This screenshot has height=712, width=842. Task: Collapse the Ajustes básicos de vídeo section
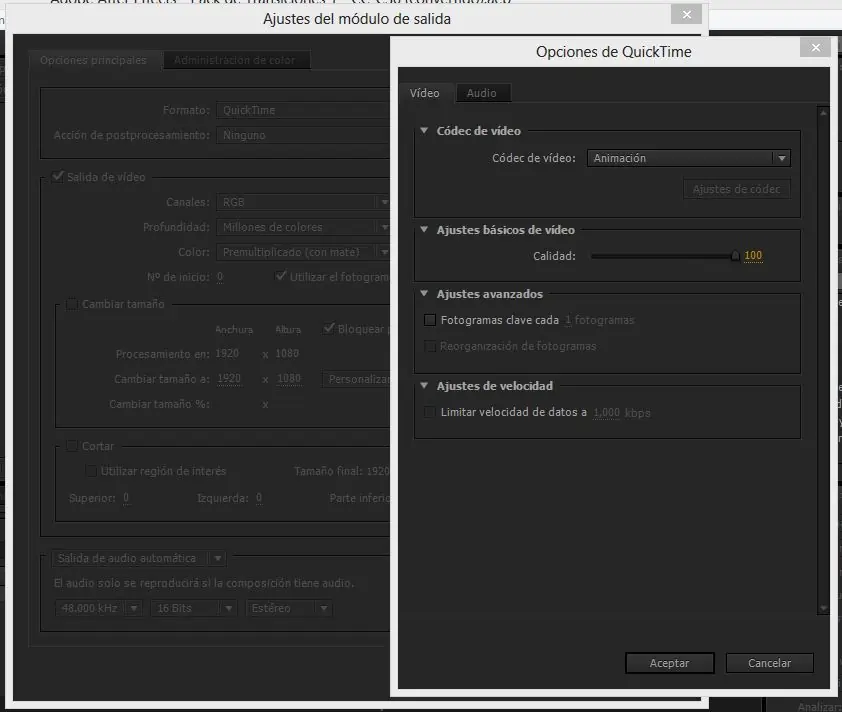click(x=424, y=229)
